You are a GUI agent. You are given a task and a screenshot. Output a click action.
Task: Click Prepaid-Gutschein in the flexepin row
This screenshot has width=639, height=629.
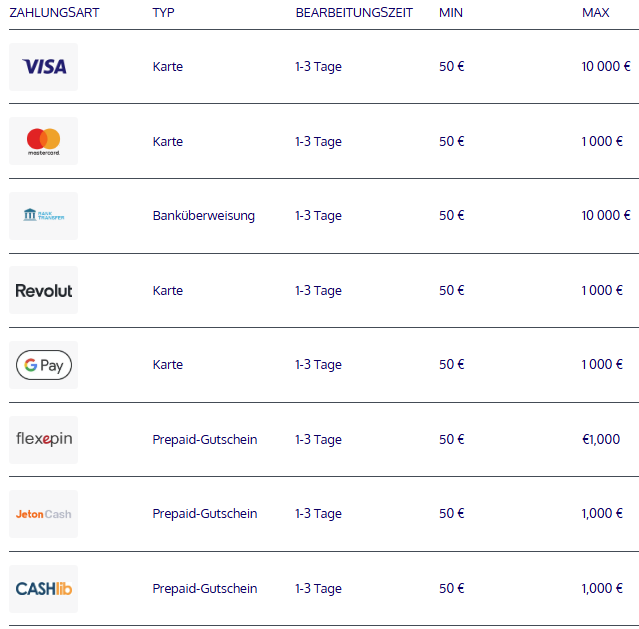[x=205, y=439]
